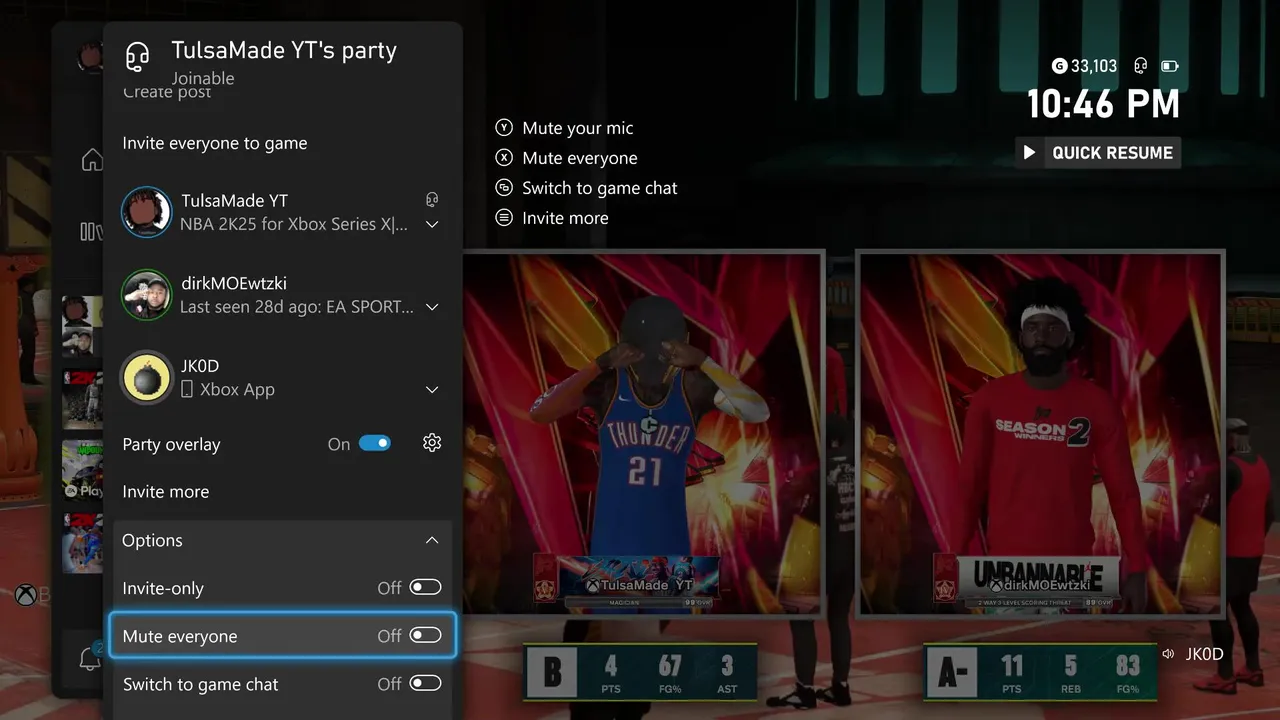
Task: Click the 33,103 Gamerscore value
Action: (x=1094, y=66)
